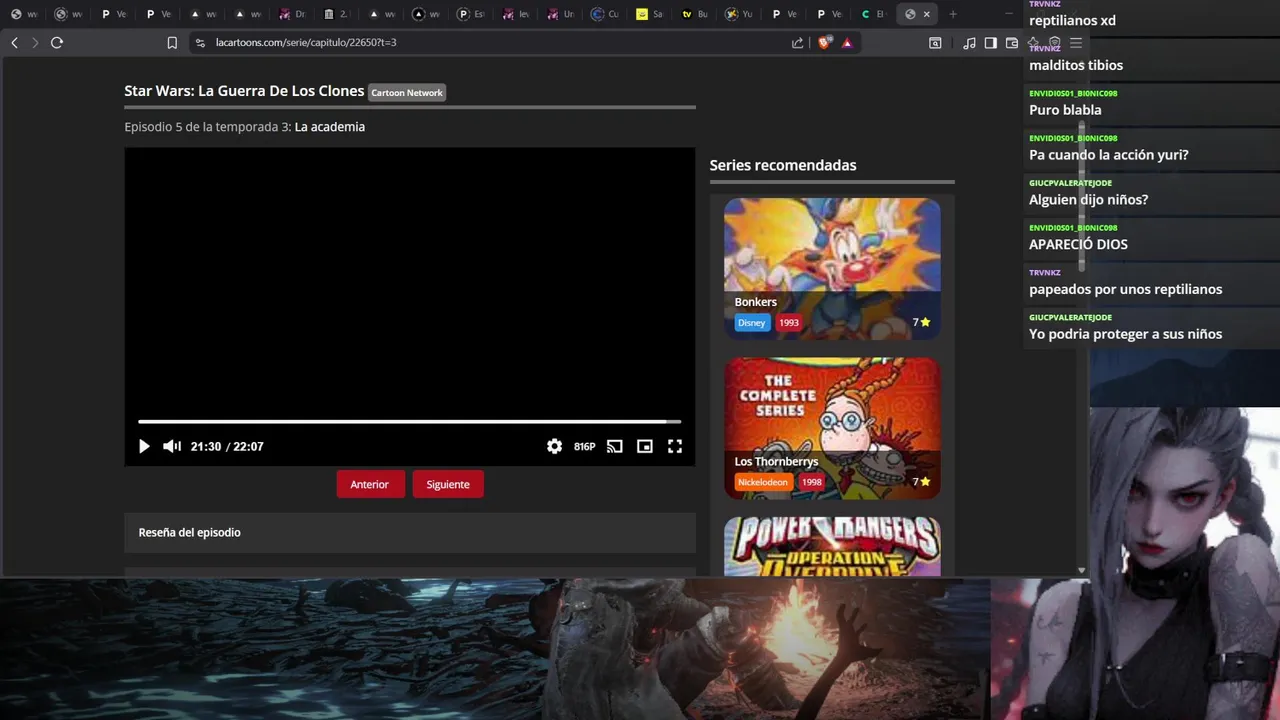Image resolution: width=1280 pixels, height=720 pixels.
Task: Expand Reseña del episodio section
Action: (410, 533)
